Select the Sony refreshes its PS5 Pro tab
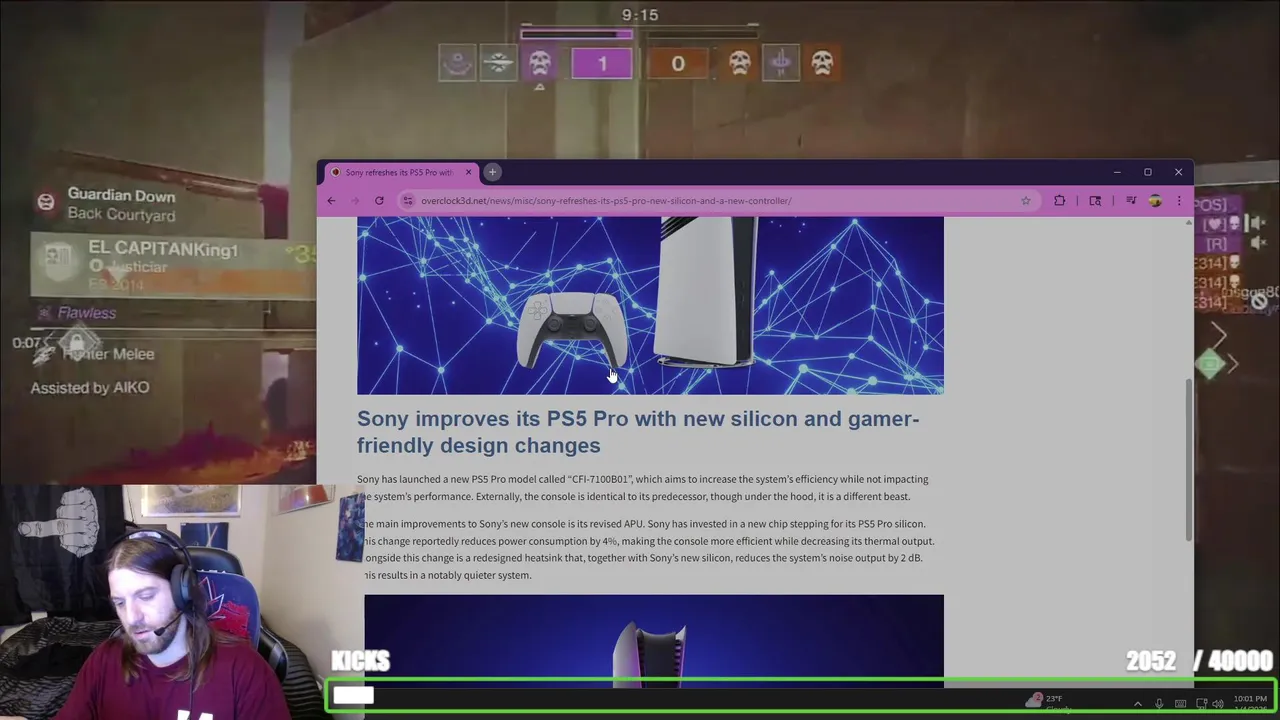1280x720 pixels. coord(400,172)
